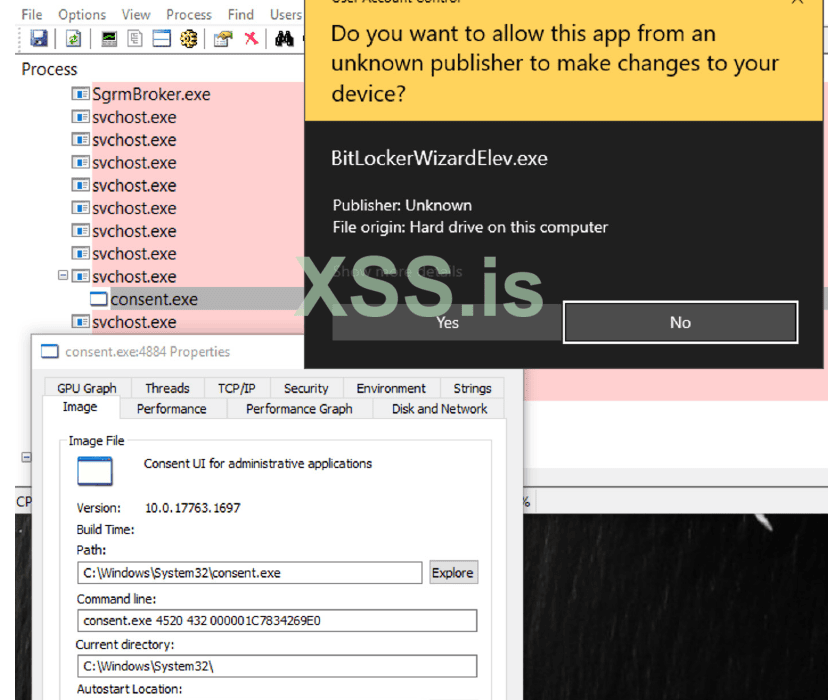
Task: Toggle the Show Lower Pane toolbar icon
Action: pos(162,38)
